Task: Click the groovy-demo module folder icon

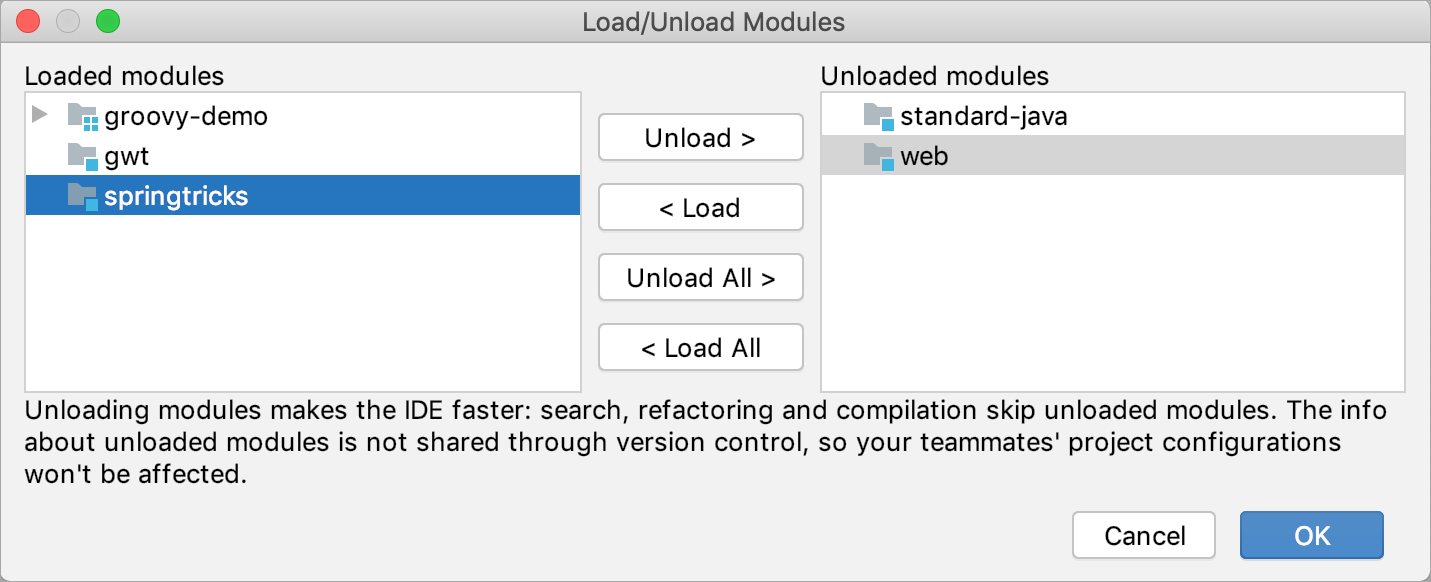Action: coord(83,117)
